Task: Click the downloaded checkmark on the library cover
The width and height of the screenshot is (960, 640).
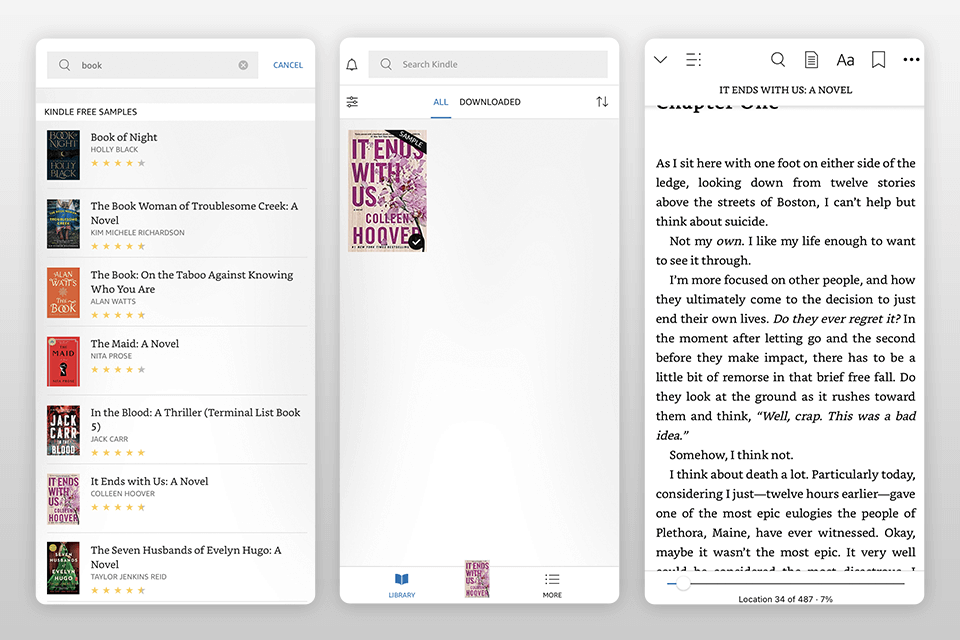Action: point(416,242)
